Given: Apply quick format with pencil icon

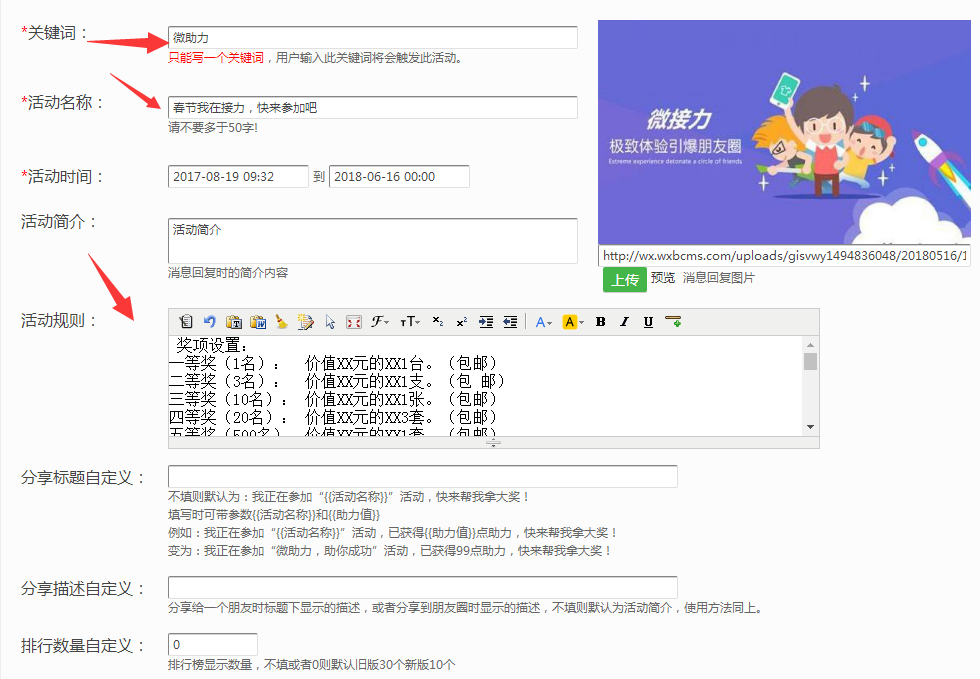Looking at the screenshot, I should tap(306, 321).
